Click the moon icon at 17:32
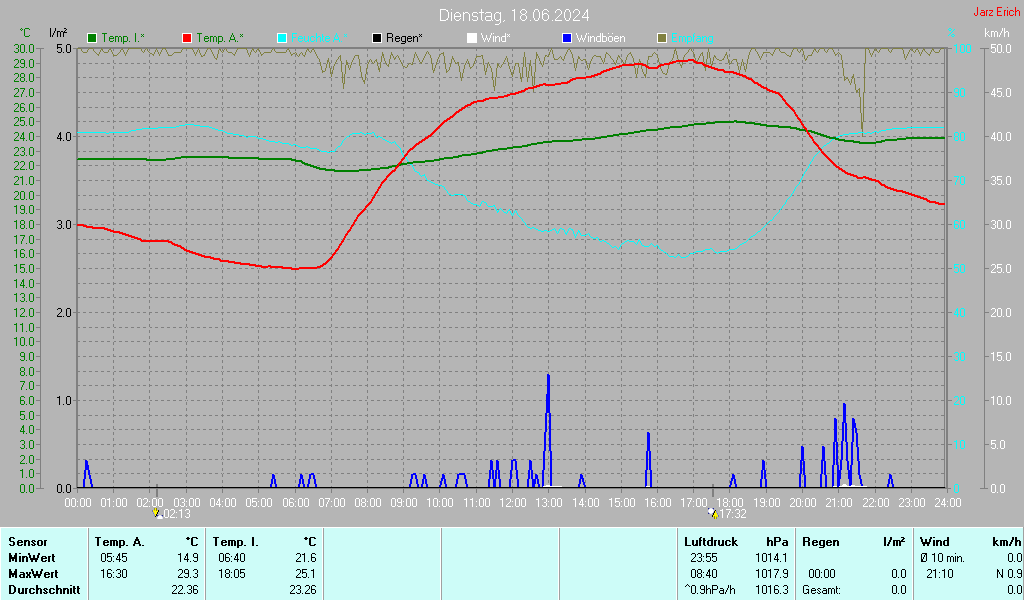Viewport: 1024px width, 600px height. click(713, 513)
